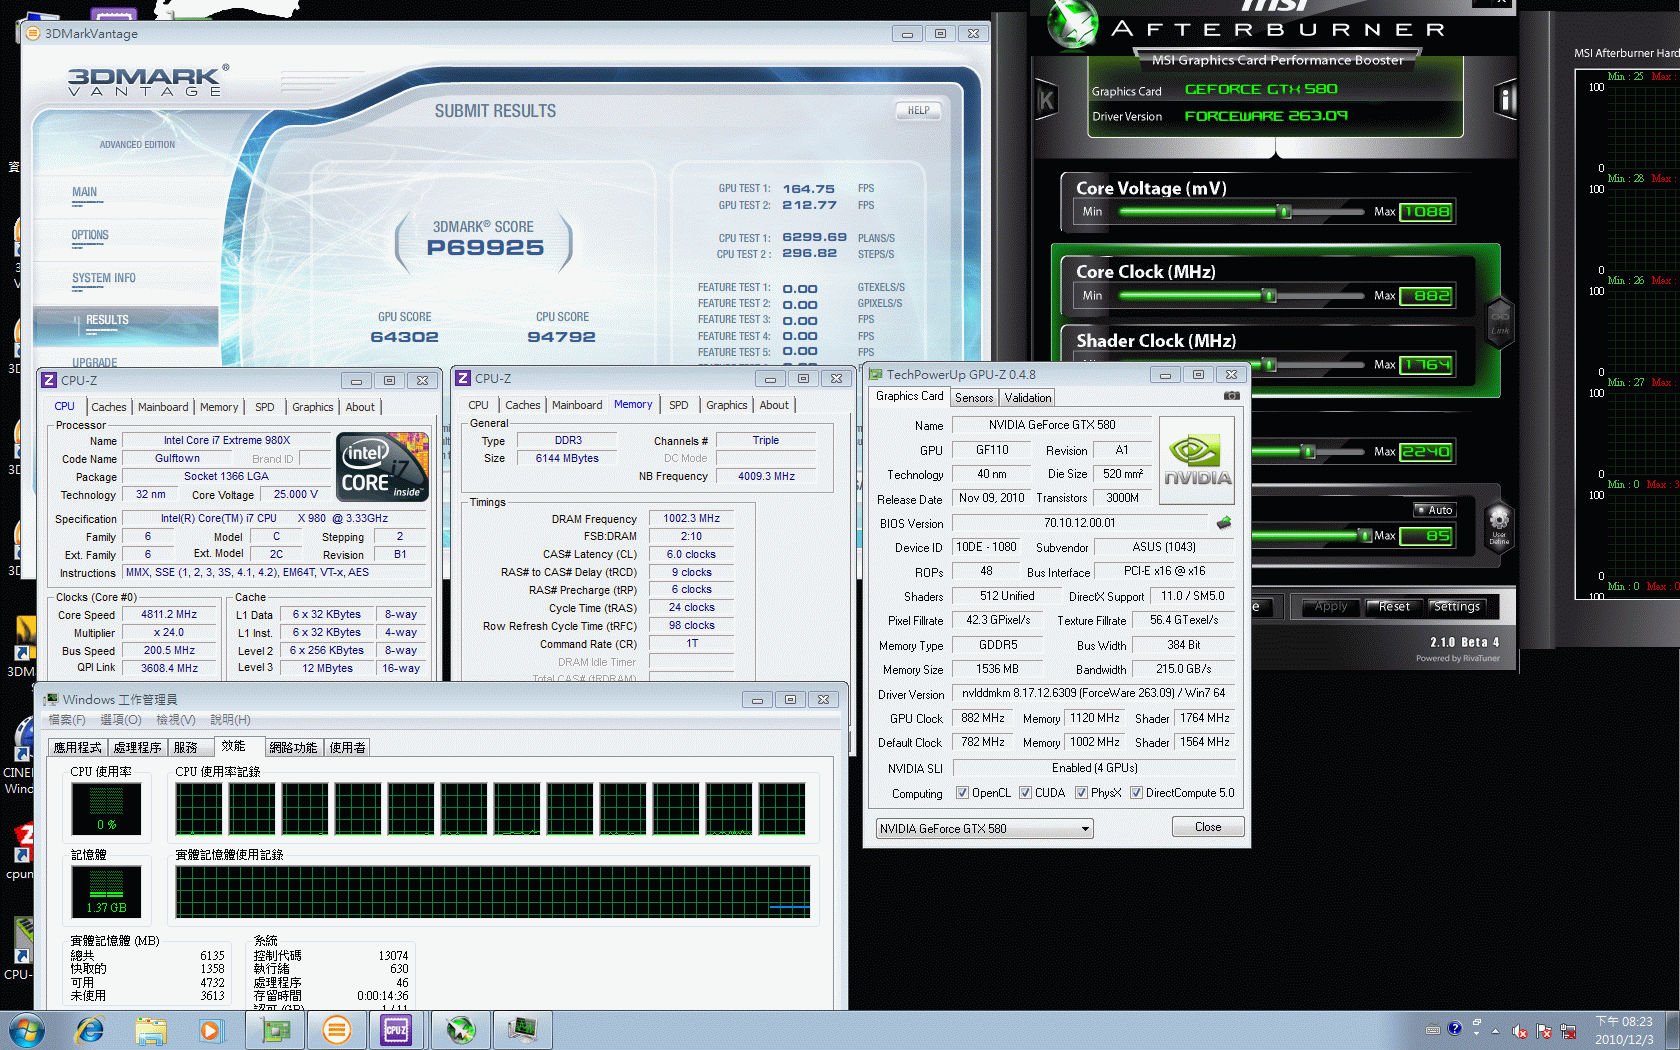Open Internet Explorer from the taskbar
The height and width of the screenshot is (1050, 1680).
click(90, 1030)
